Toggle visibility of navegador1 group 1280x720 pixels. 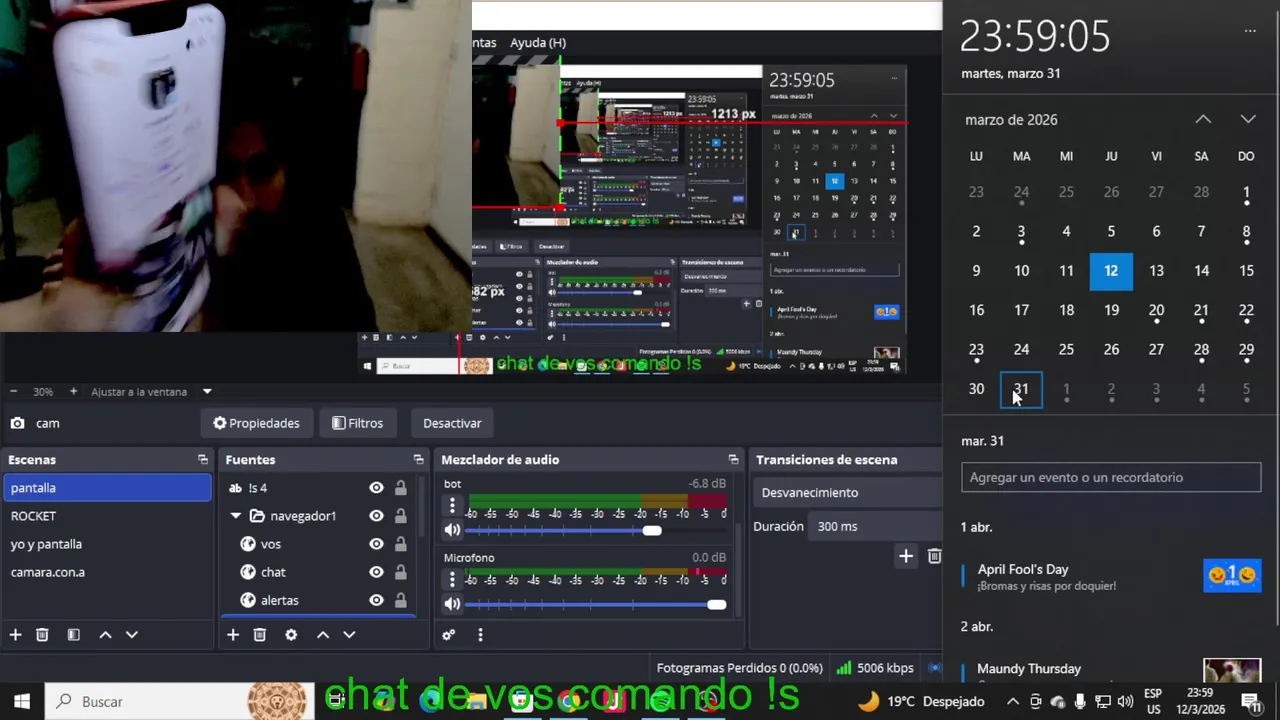[x=376, y=516]
